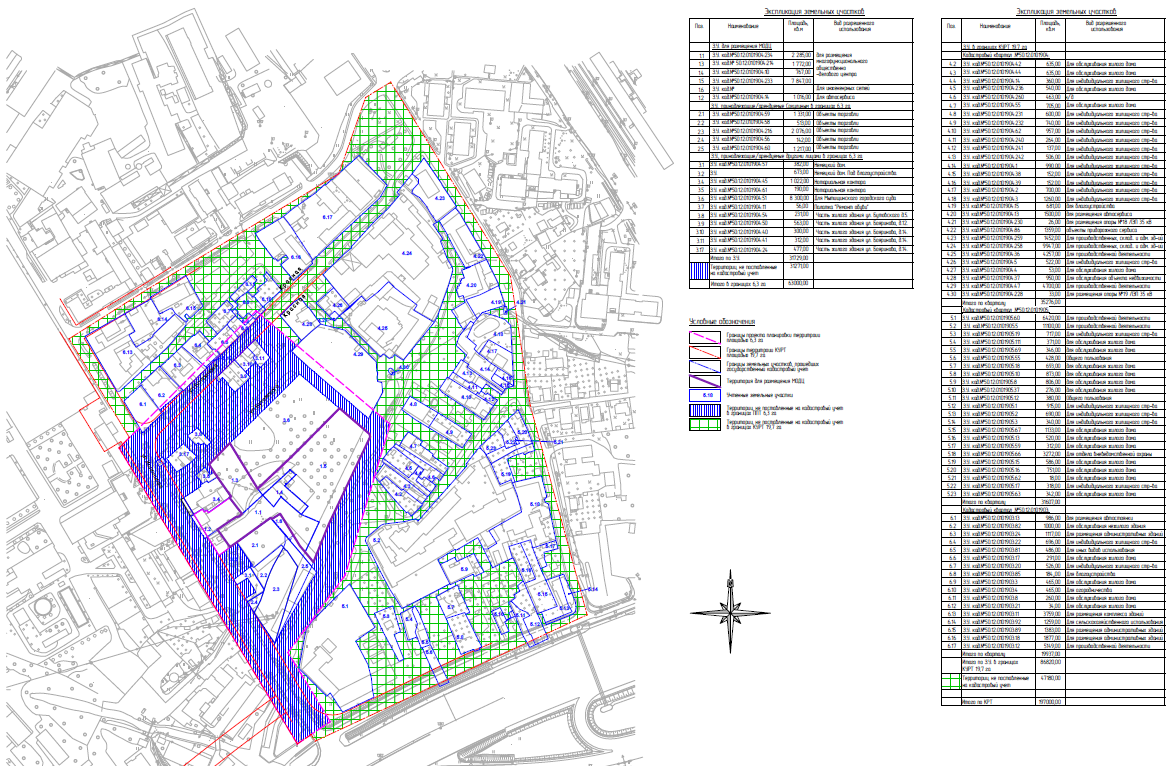This screenshot has width=1167, height=766.
Task: Click the blue hatch swatch in left table
Action: 699,269
